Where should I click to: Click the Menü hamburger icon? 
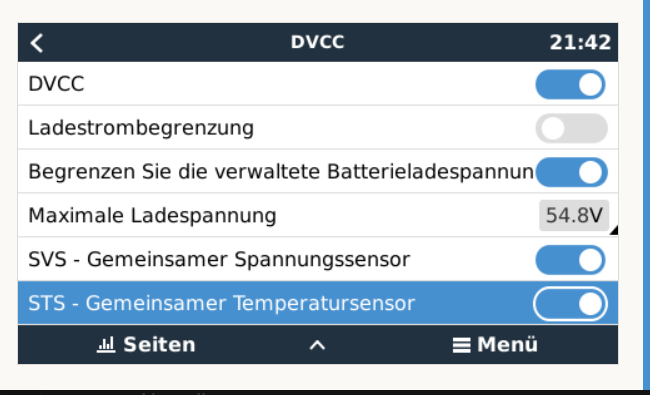coord(461,345)
